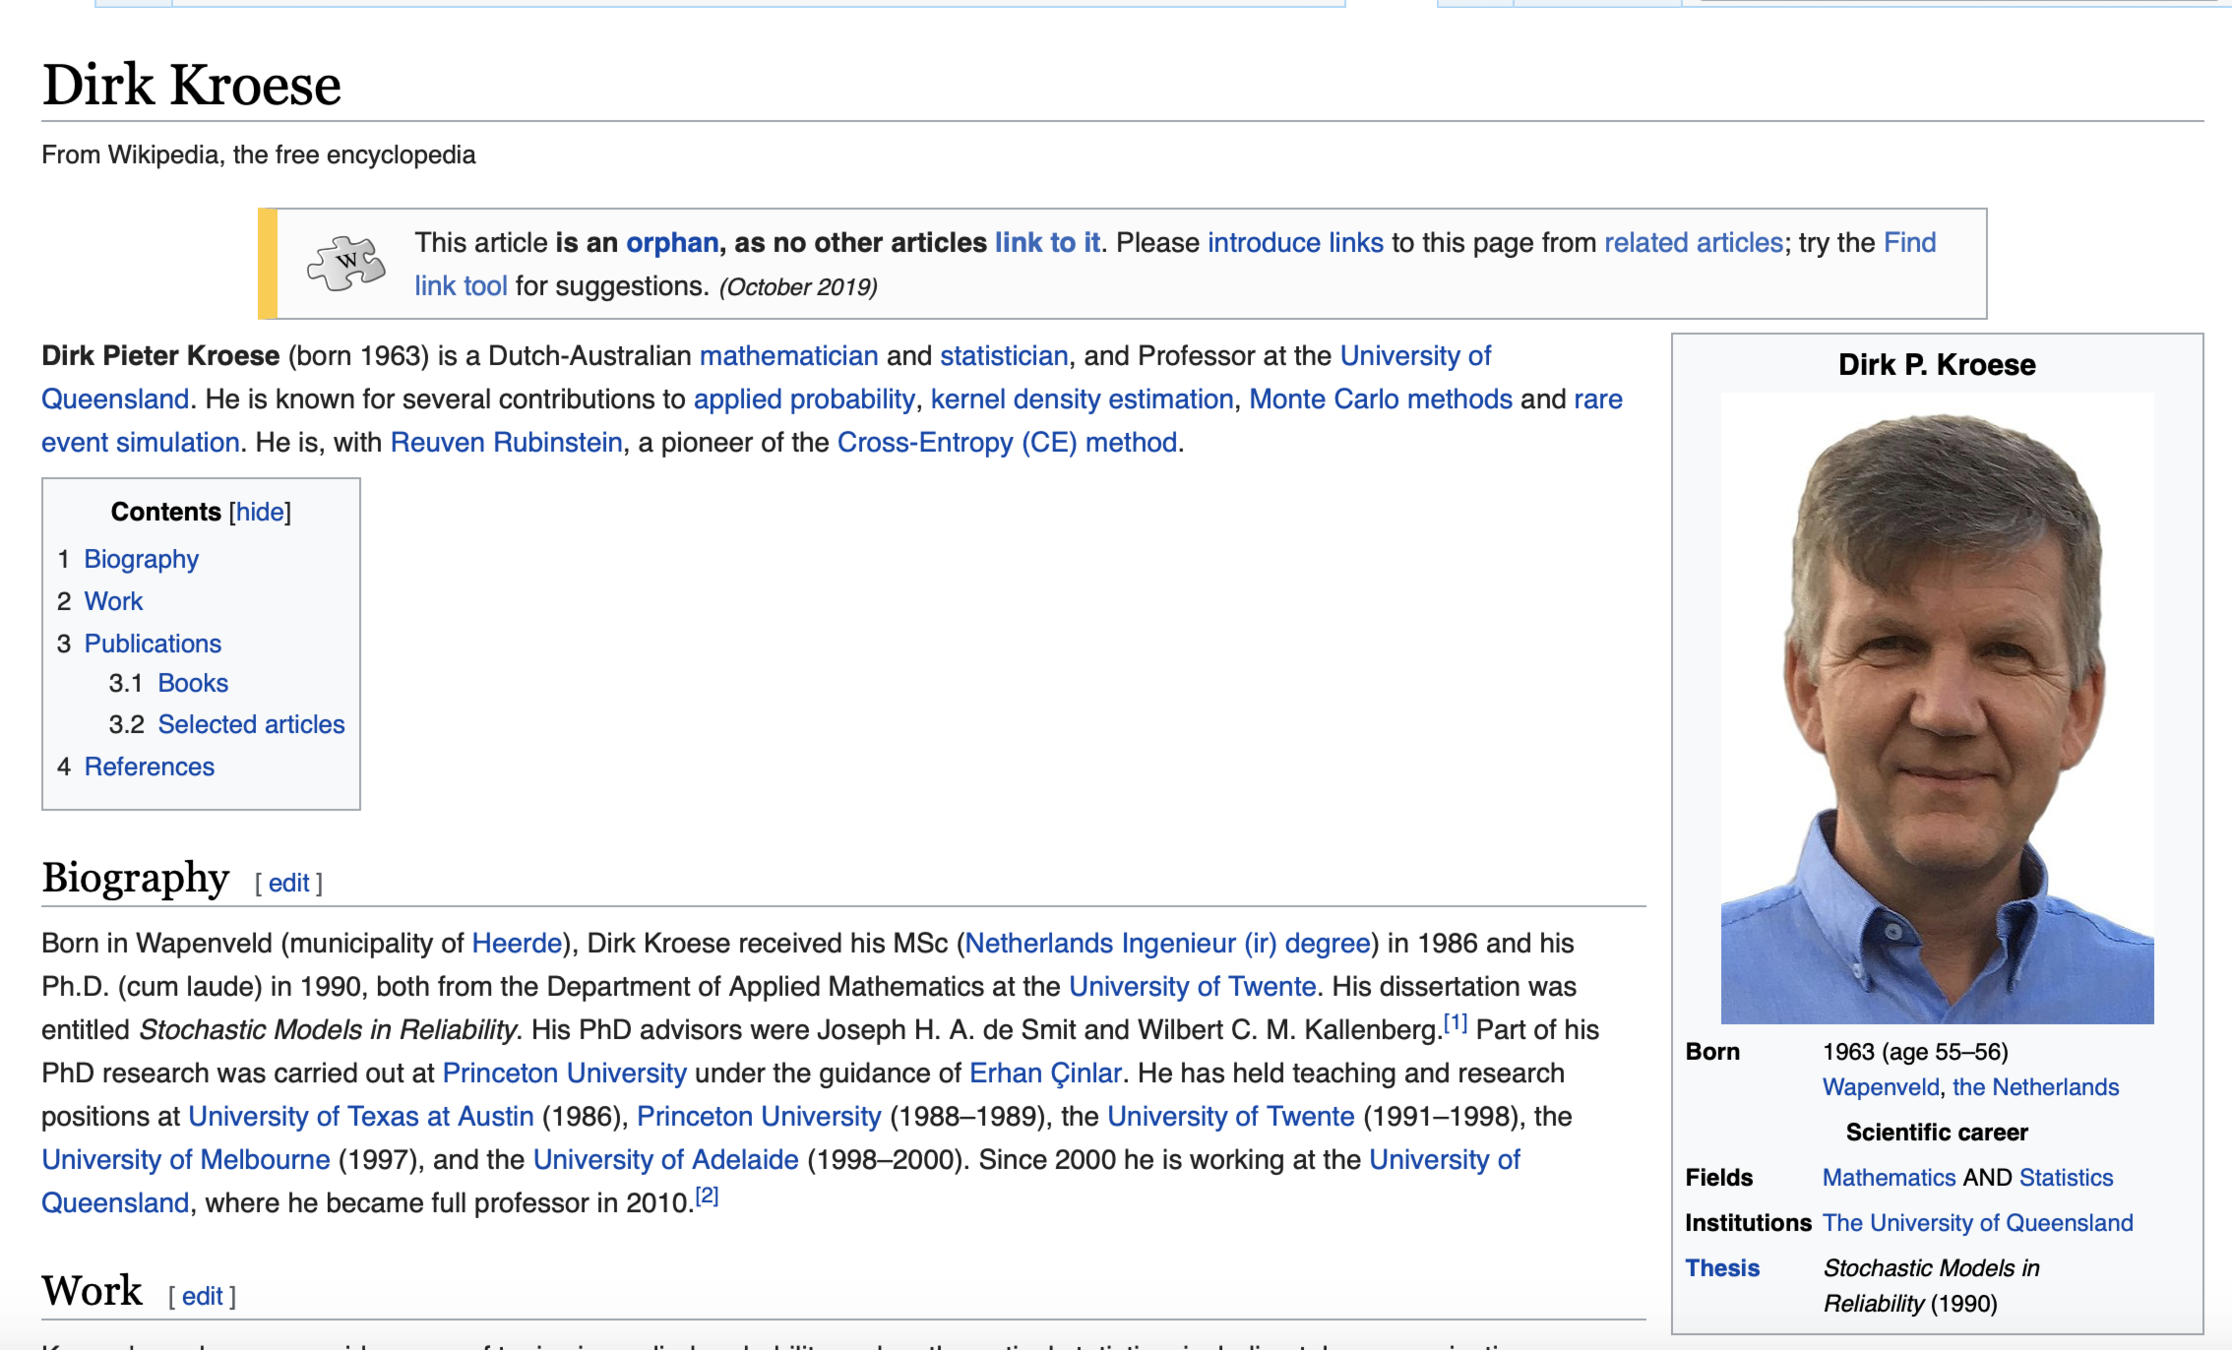The image size is (2232, 1350).
Task: Go to Publications in contents
Action: (152, 643)
